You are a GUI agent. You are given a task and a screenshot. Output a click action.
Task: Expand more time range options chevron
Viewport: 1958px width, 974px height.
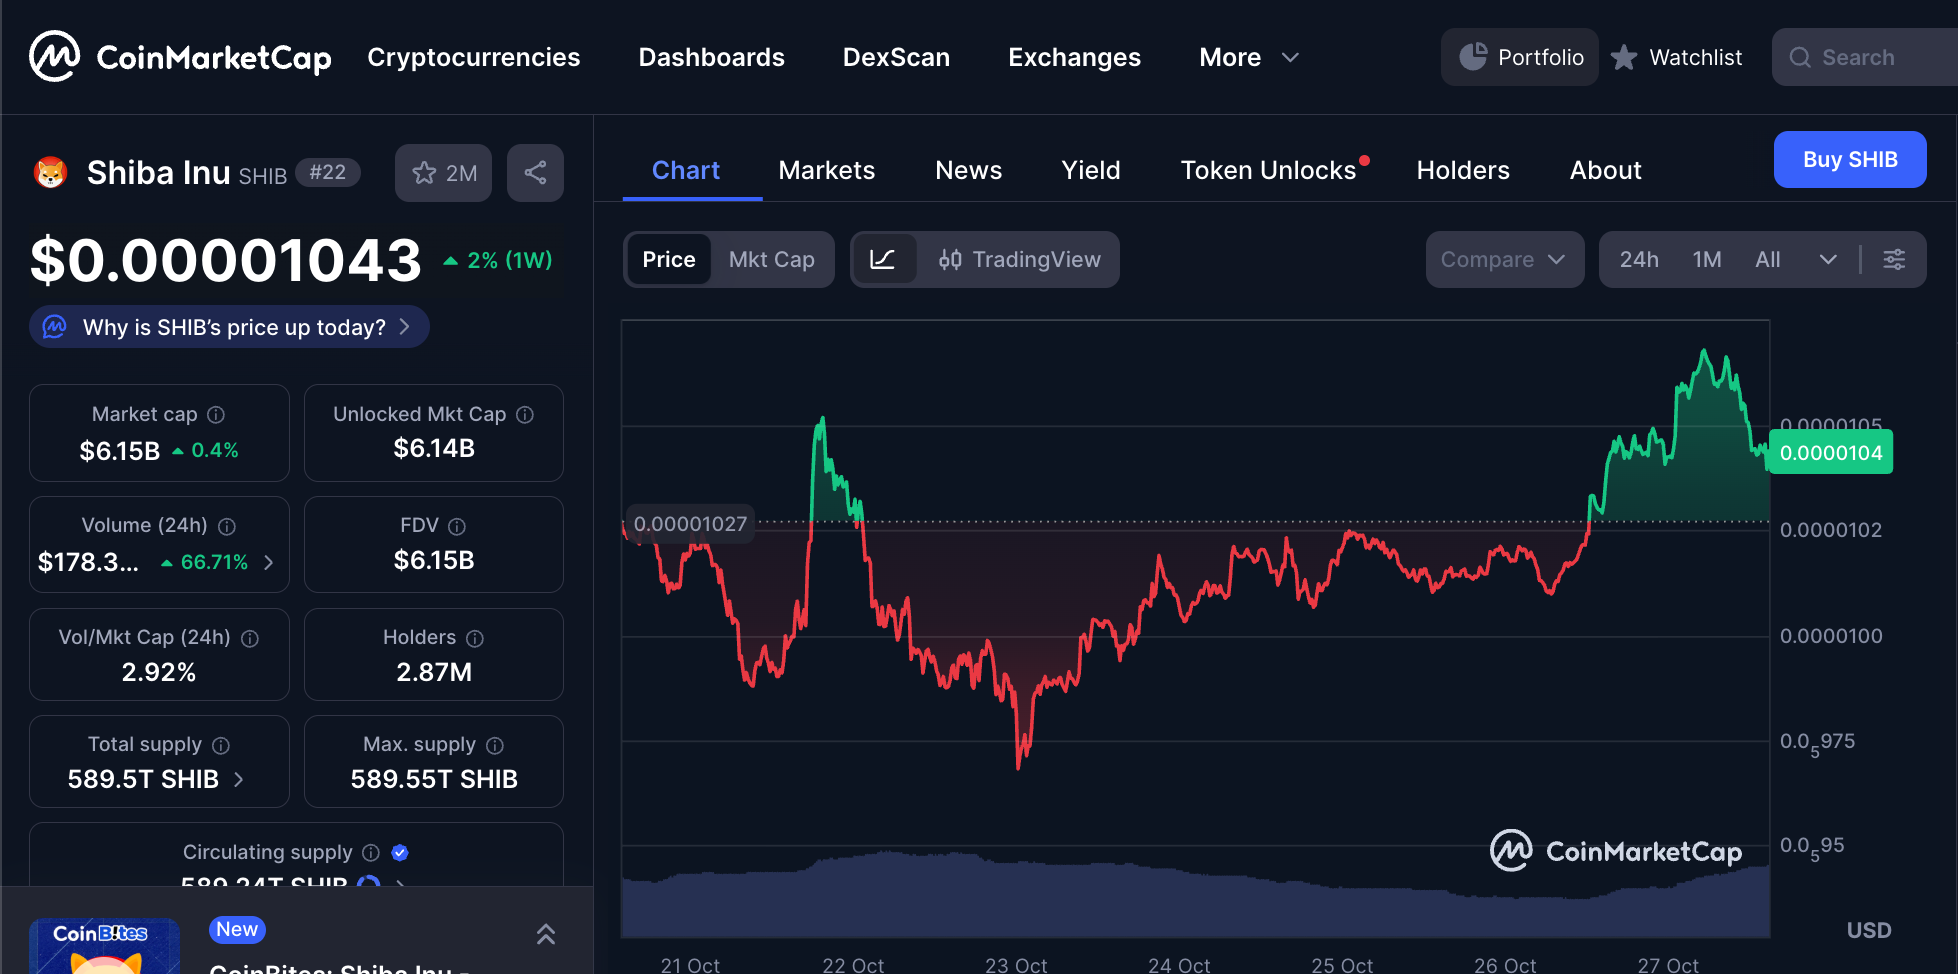tap(1828, 260)
